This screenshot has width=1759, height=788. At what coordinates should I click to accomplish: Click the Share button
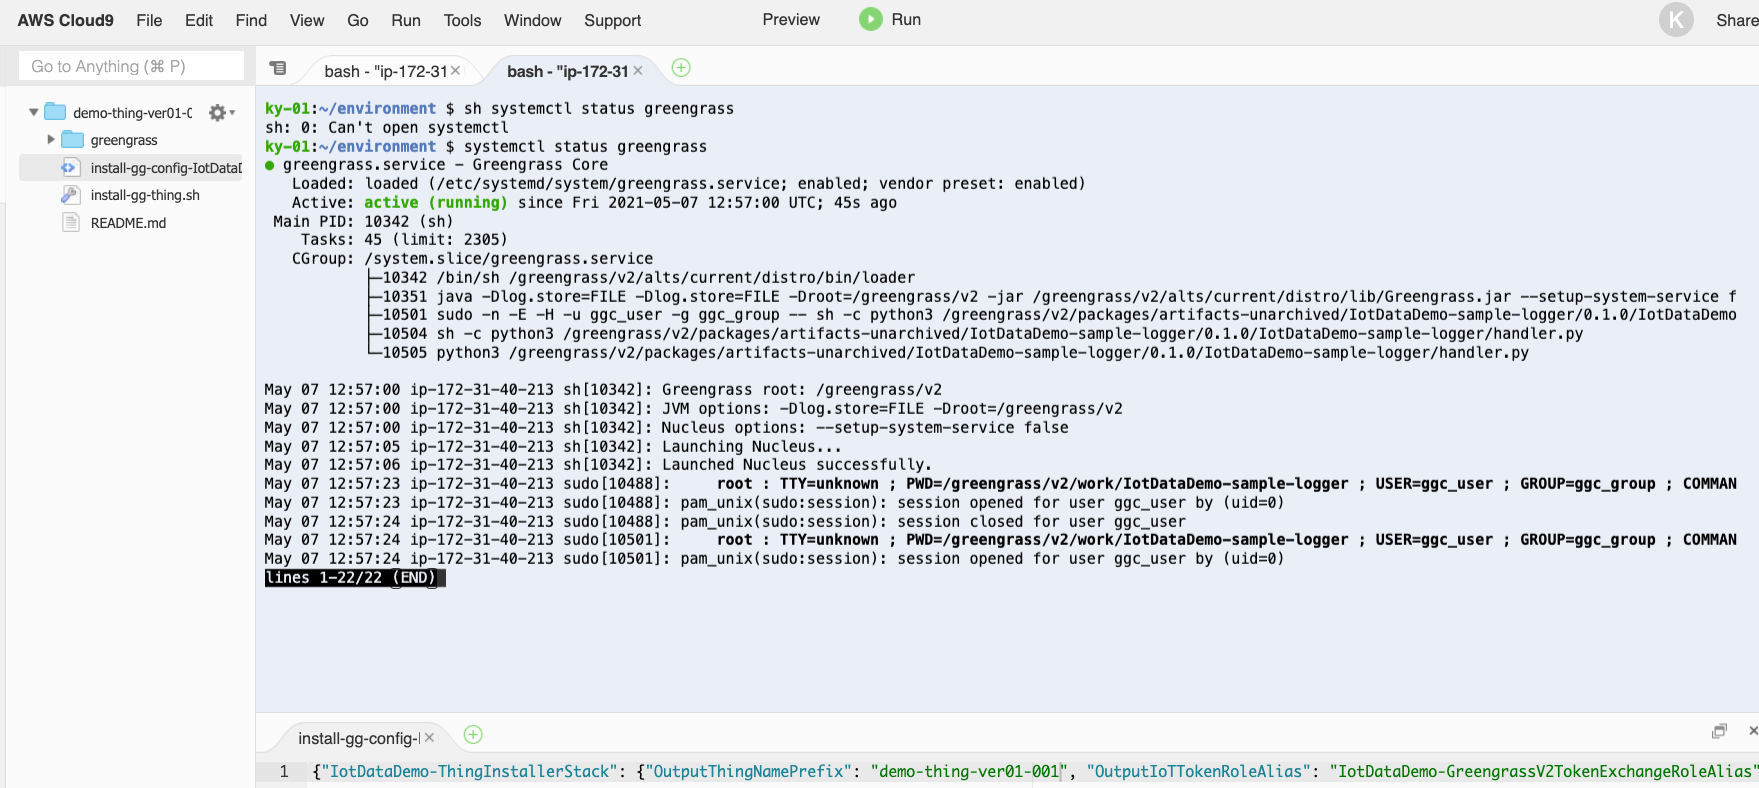point(1737,20)
